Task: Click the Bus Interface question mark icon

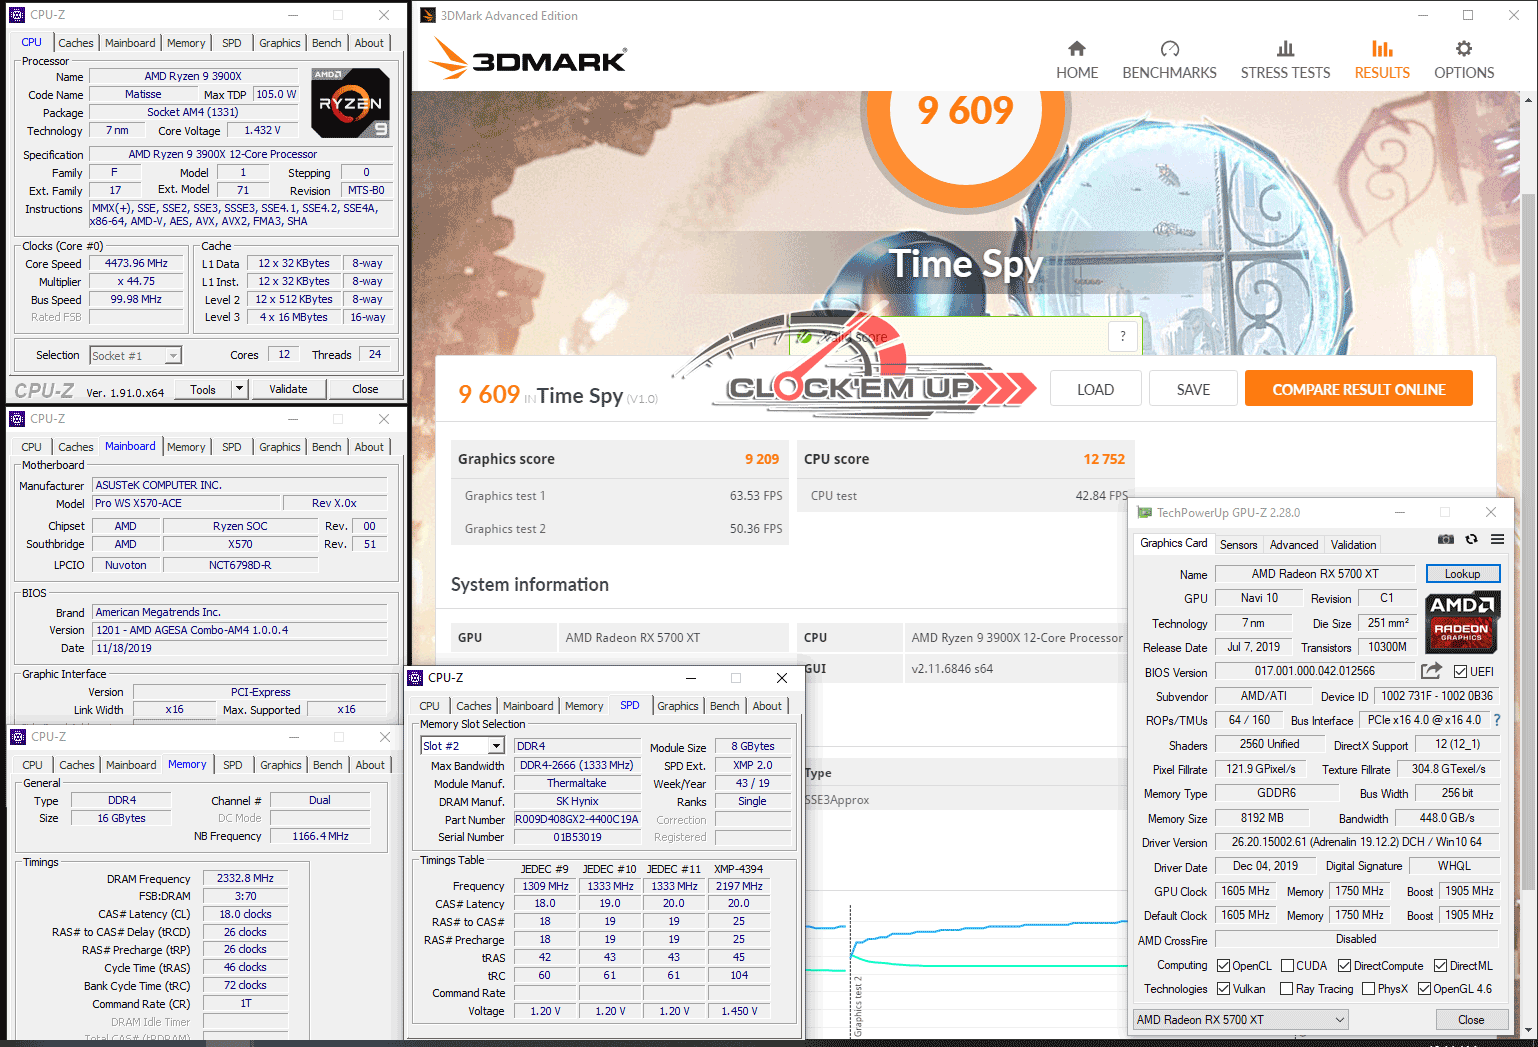Action: [x=1497, y=720]
